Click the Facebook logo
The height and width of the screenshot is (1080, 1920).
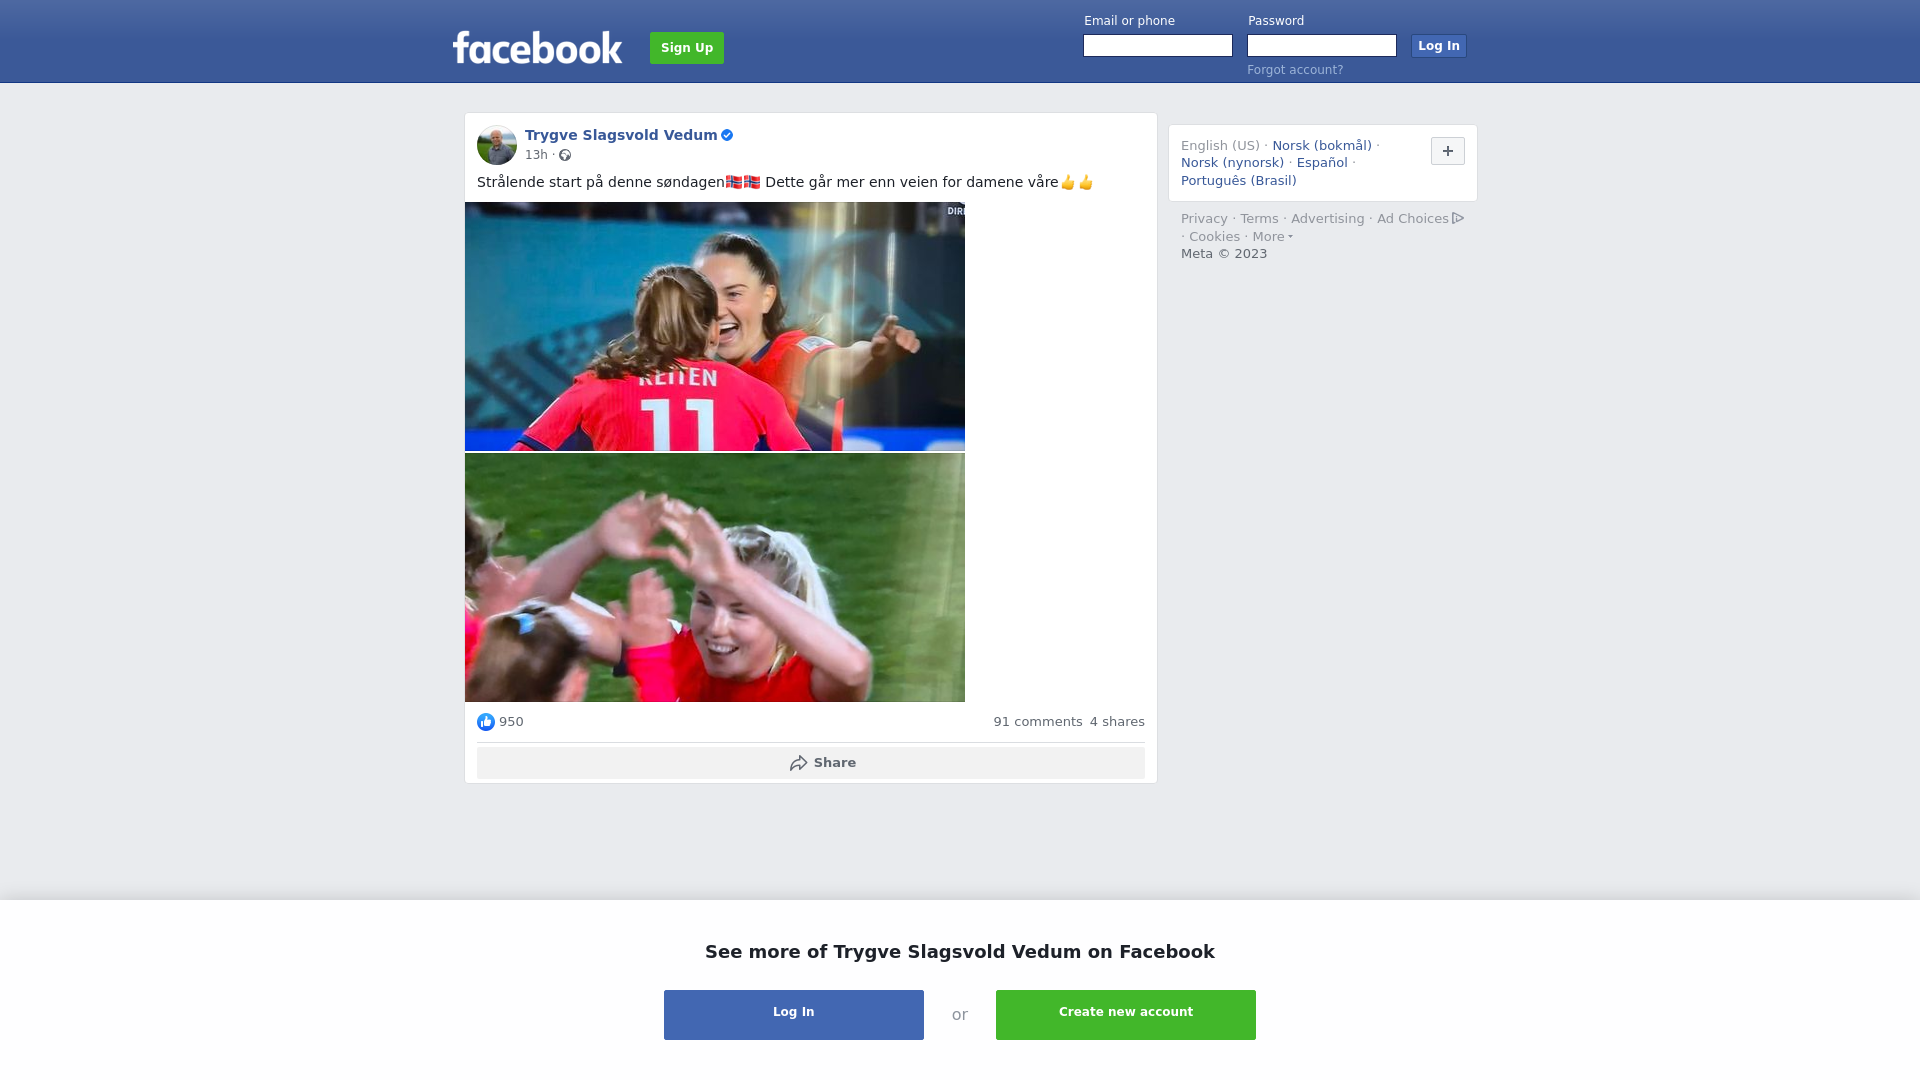(x=537, y=47)
